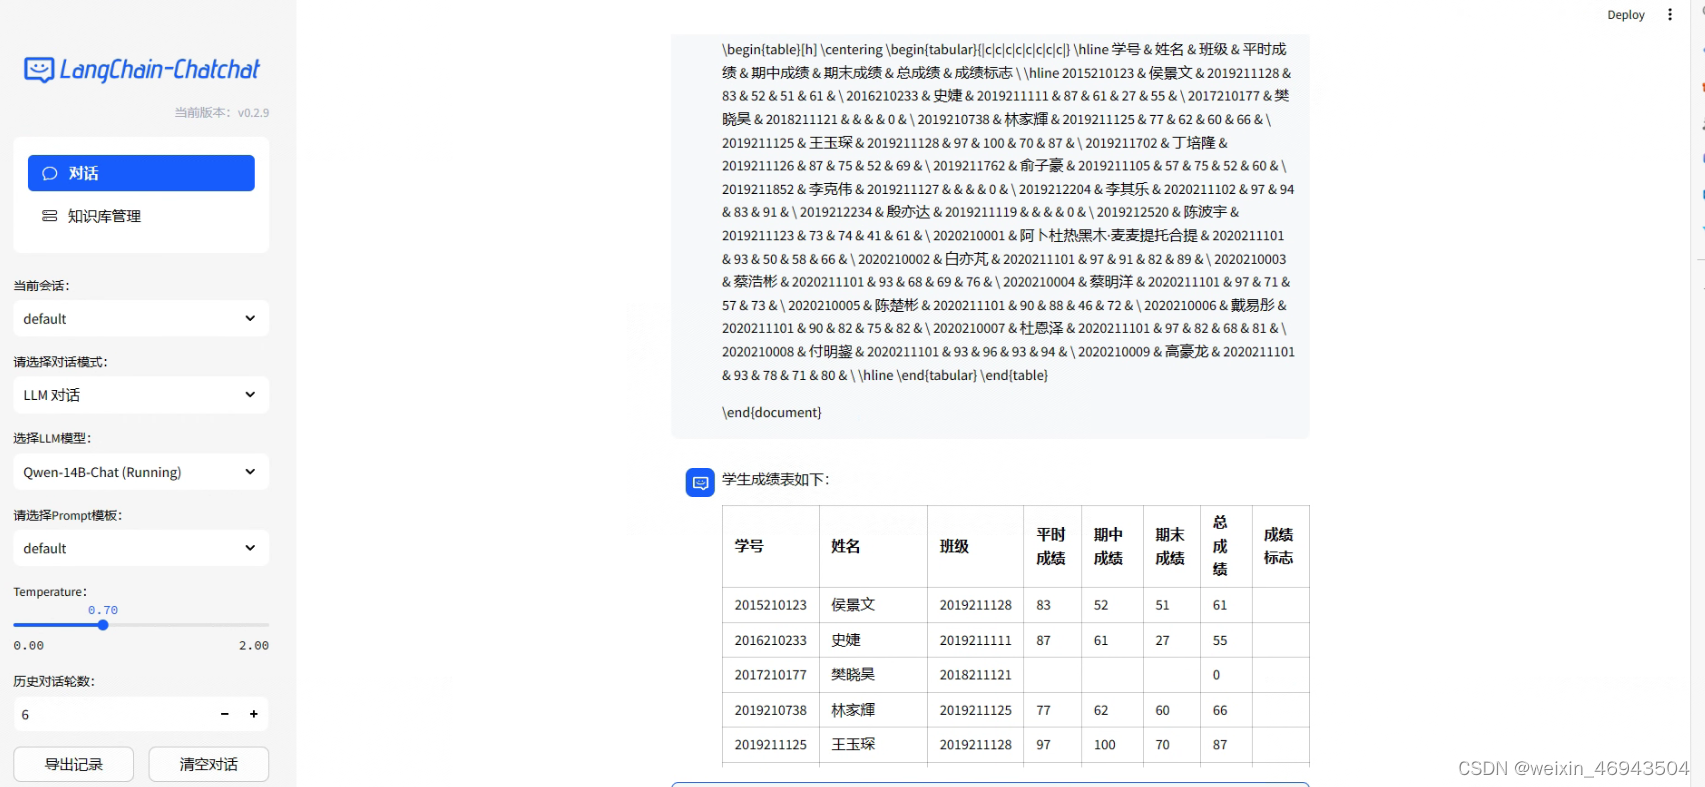Viewport: 1705px width, 787px height.
Task: Click the name cell 林家輝
Action: (874, 710)
